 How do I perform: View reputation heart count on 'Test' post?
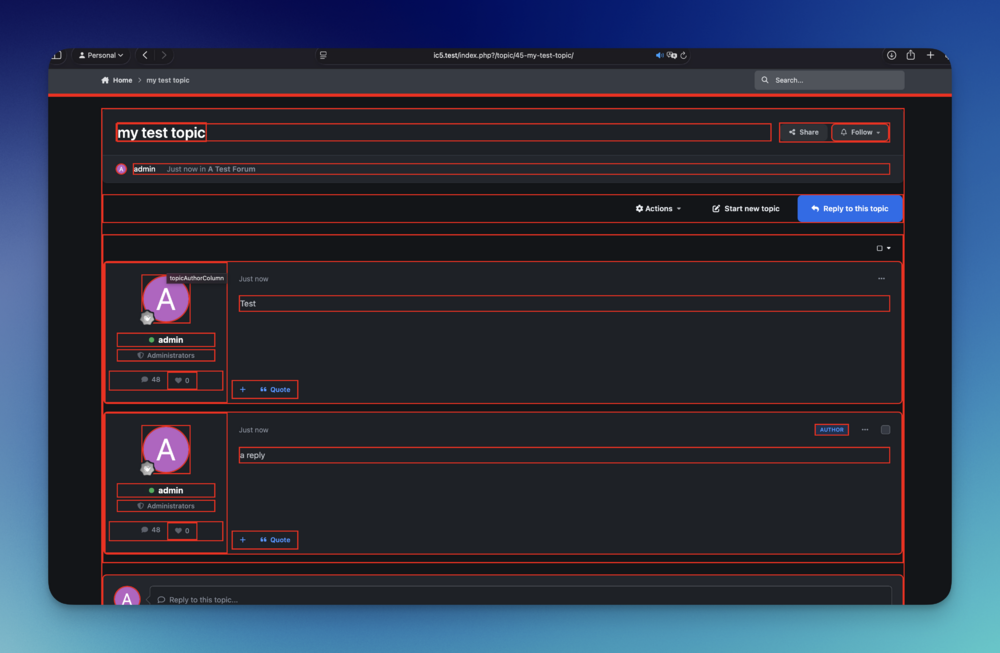[x=182, y=381]
